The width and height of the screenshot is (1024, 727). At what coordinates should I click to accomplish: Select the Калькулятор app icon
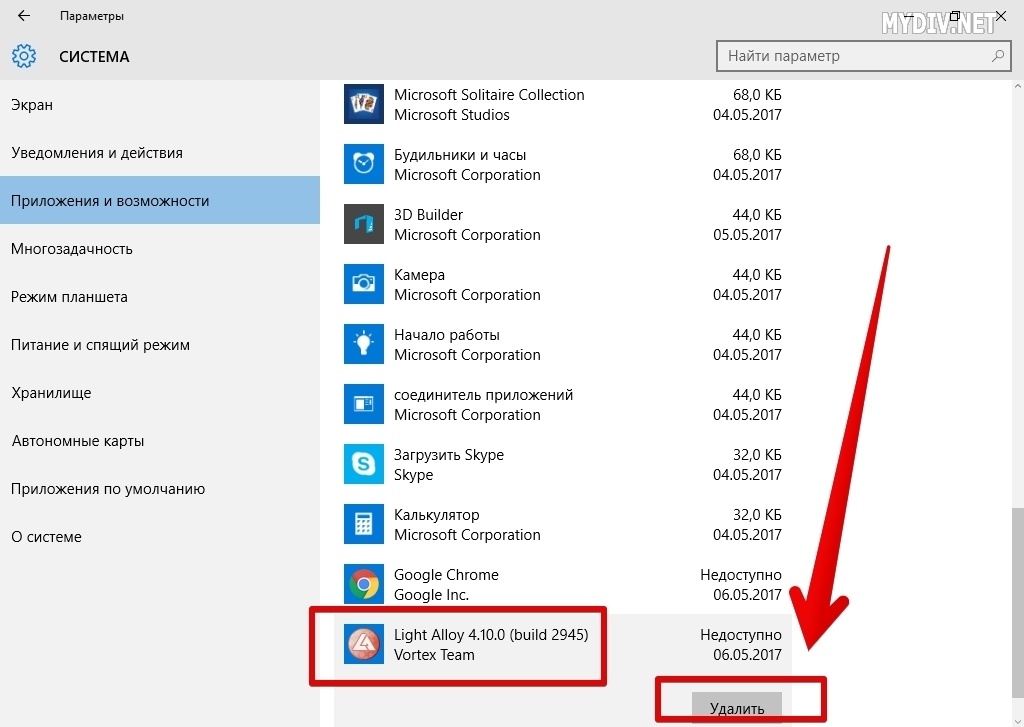pyautogui.click(x=363, y=524)
